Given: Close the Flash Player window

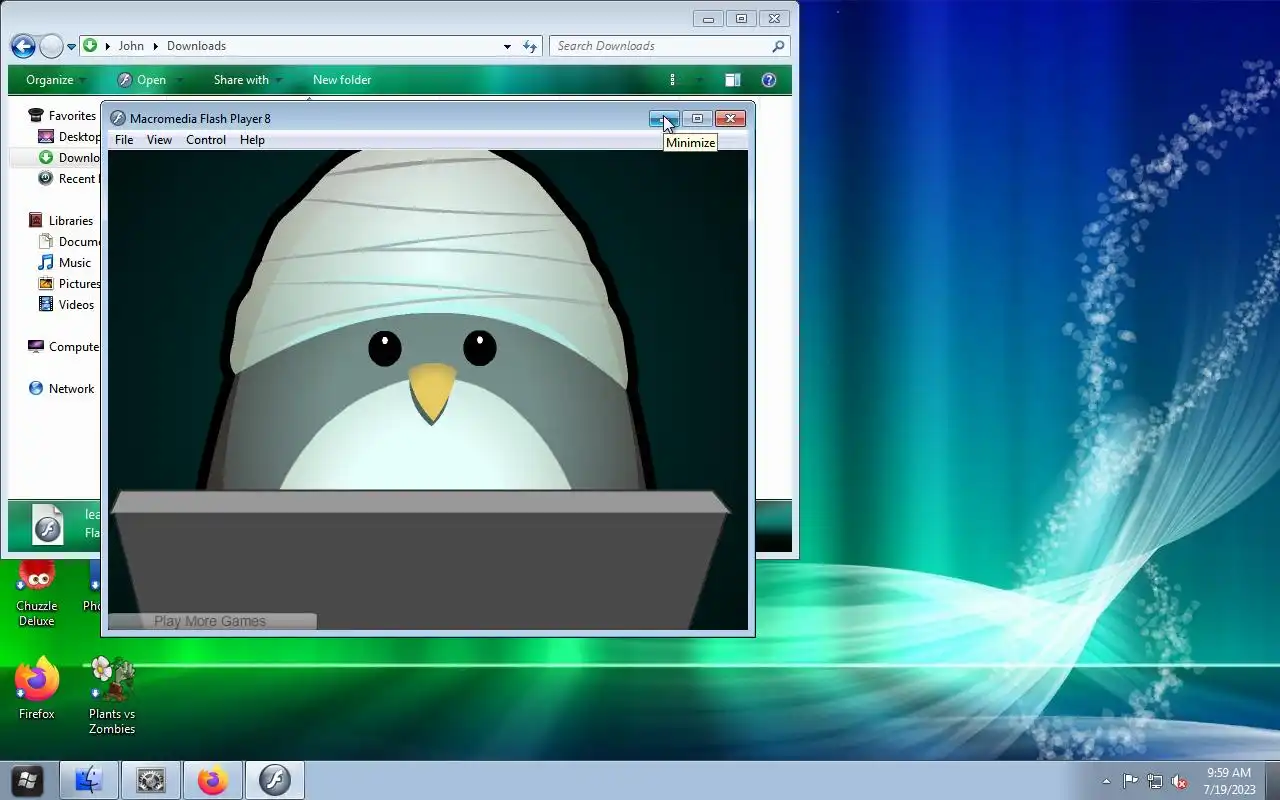Looking at the screenshot, I should [730, 119].
